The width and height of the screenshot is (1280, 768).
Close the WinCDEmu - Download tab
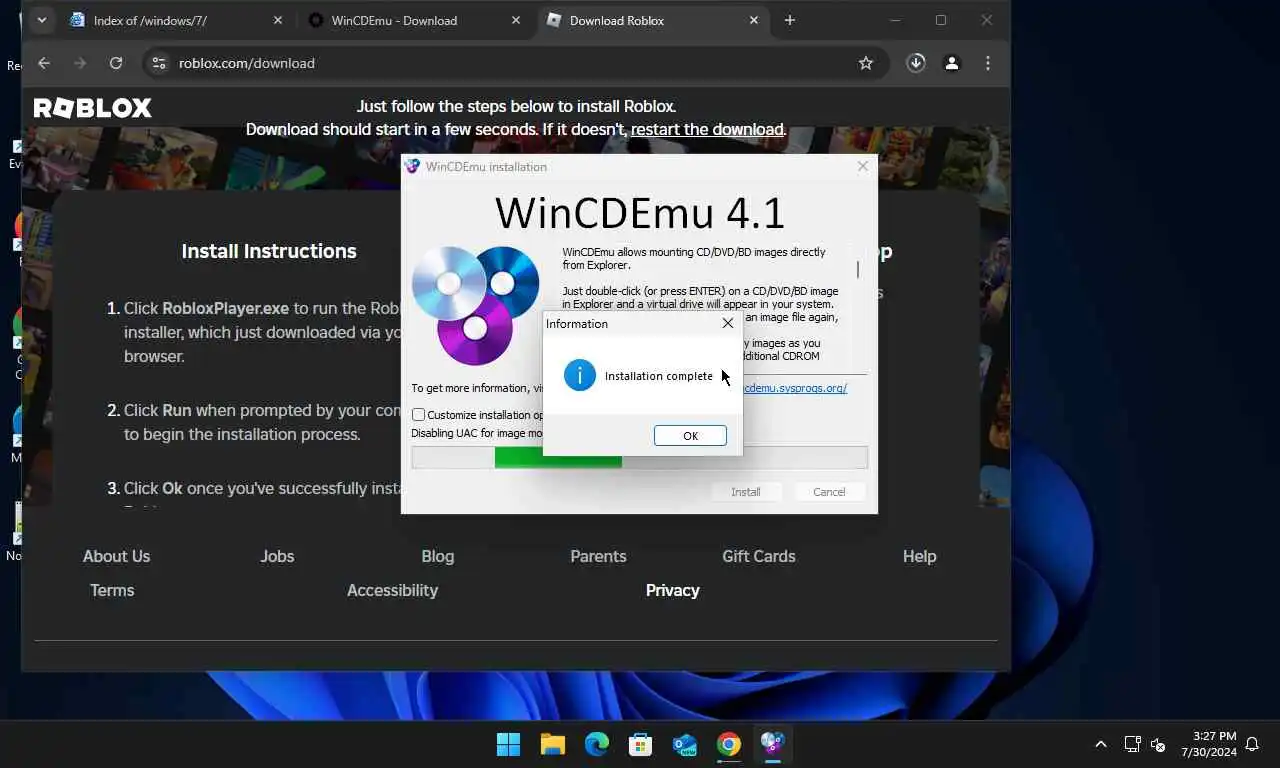pos(514,20)
